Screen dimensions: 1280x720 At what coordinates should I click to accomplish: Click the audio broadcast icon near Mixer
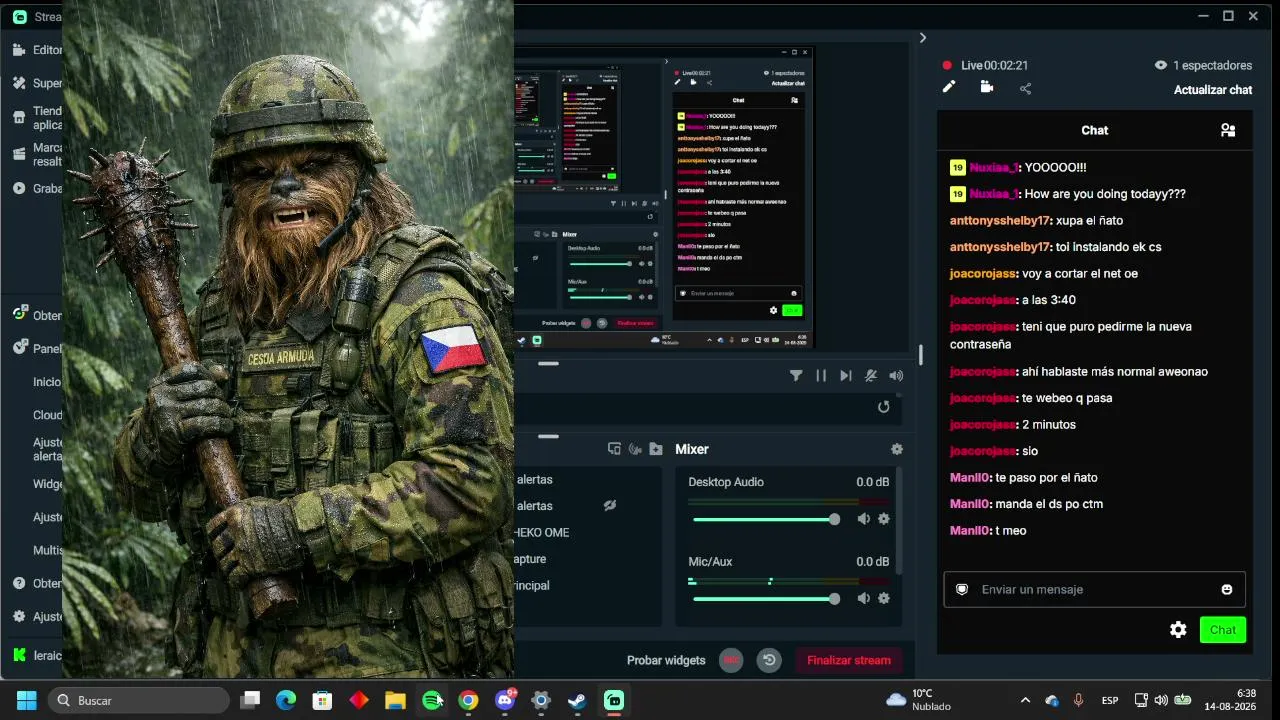pos(635,449)
